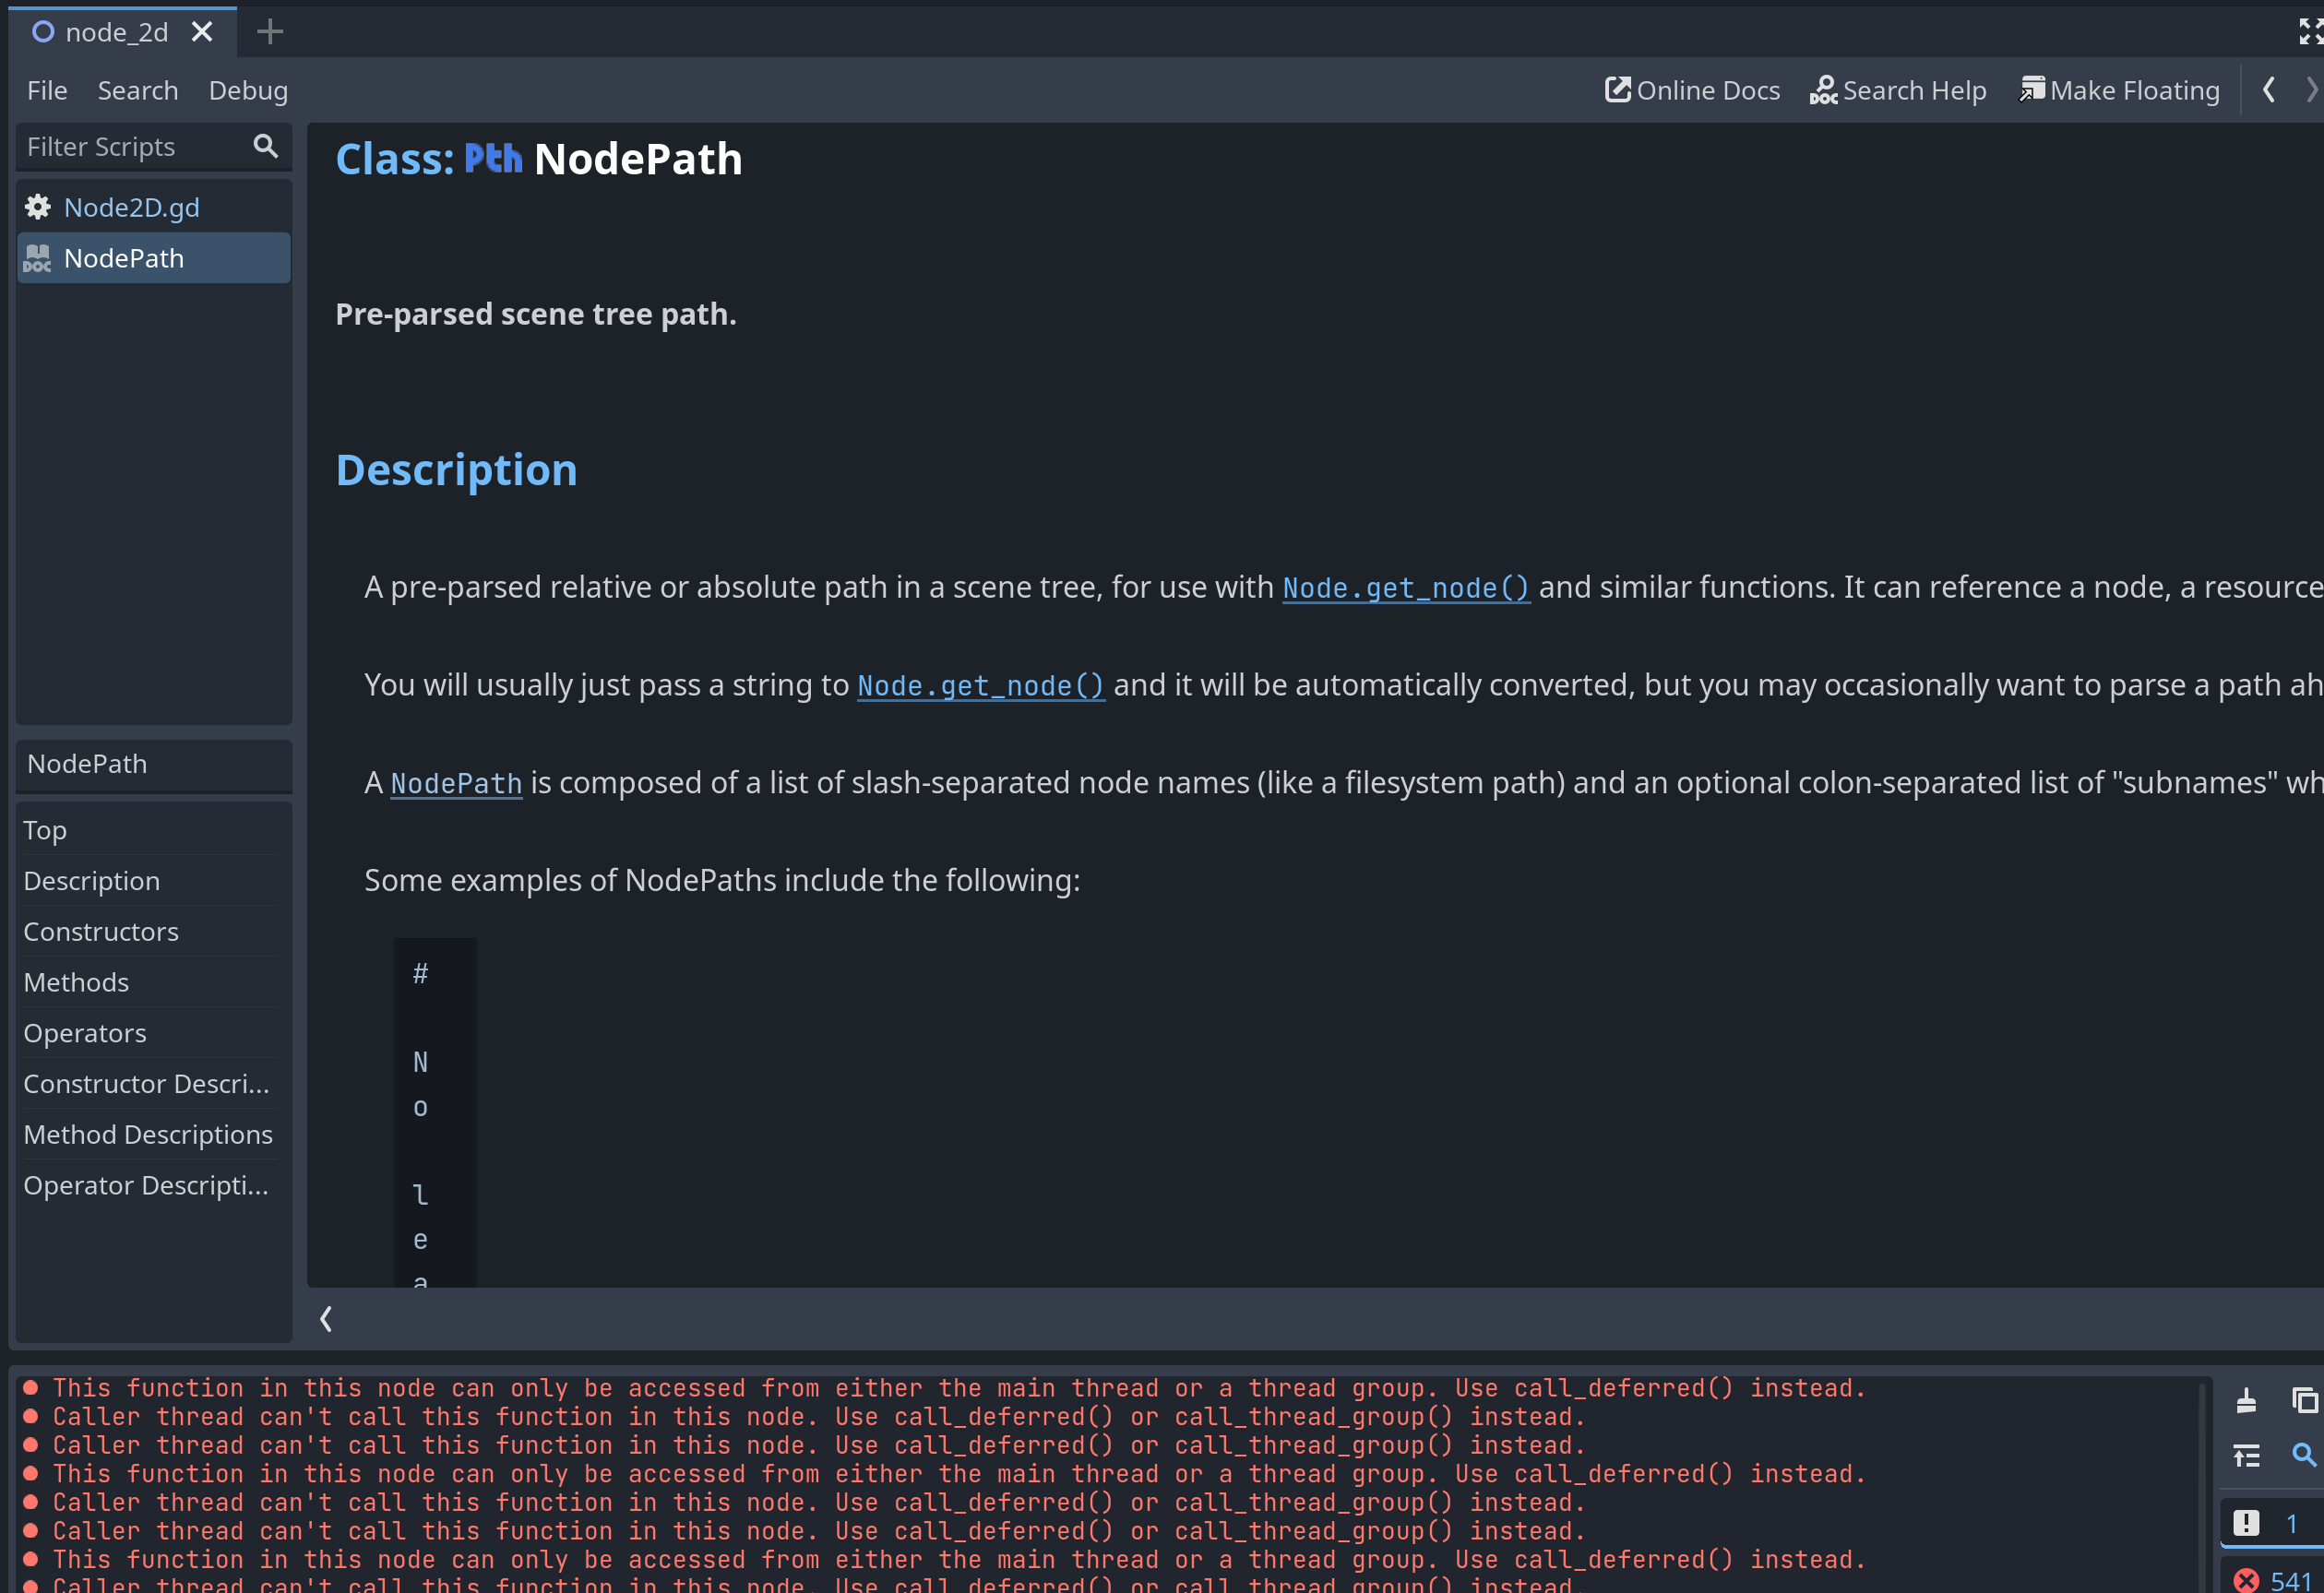Navigate back in script history

click(x=2270, y=89)
